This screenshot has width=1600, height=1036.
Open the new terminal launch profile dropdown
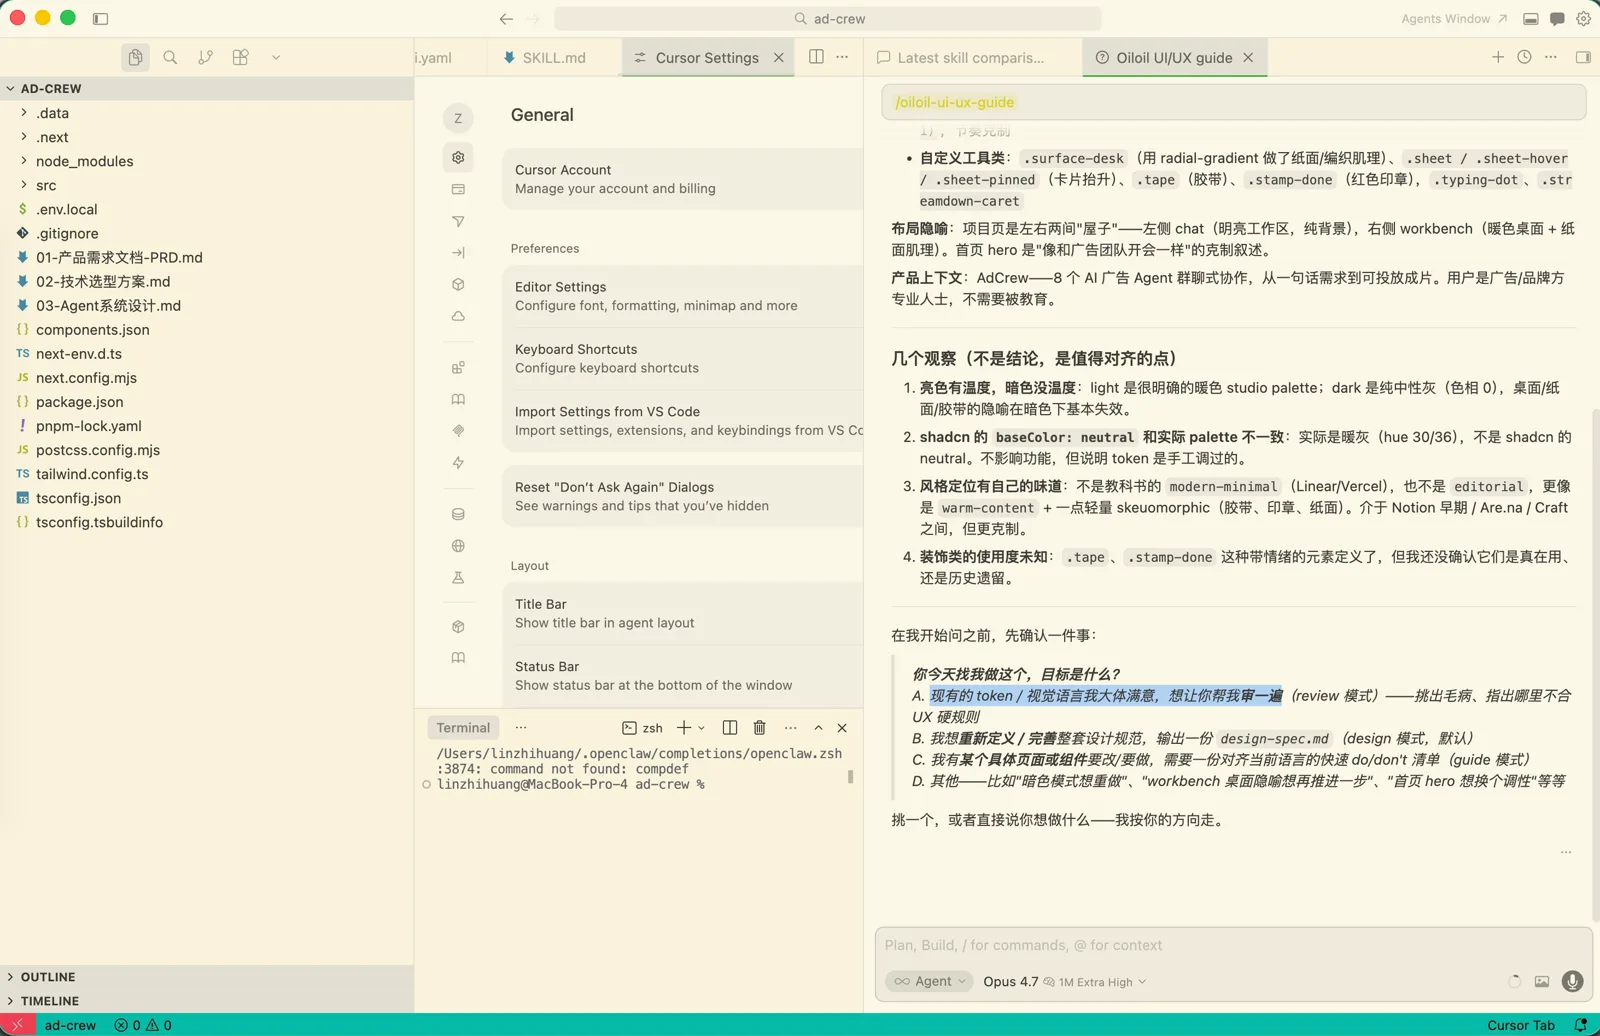701,728
